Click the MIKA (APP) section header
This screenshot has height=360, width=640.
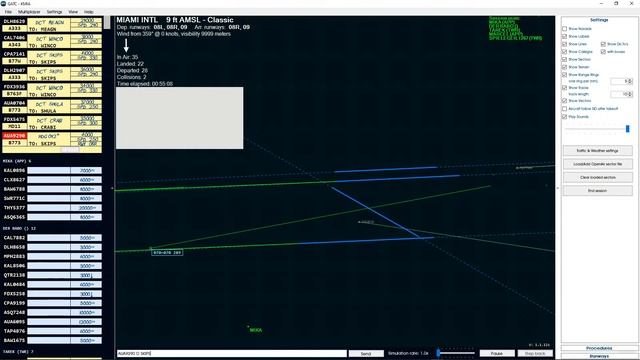17,161
